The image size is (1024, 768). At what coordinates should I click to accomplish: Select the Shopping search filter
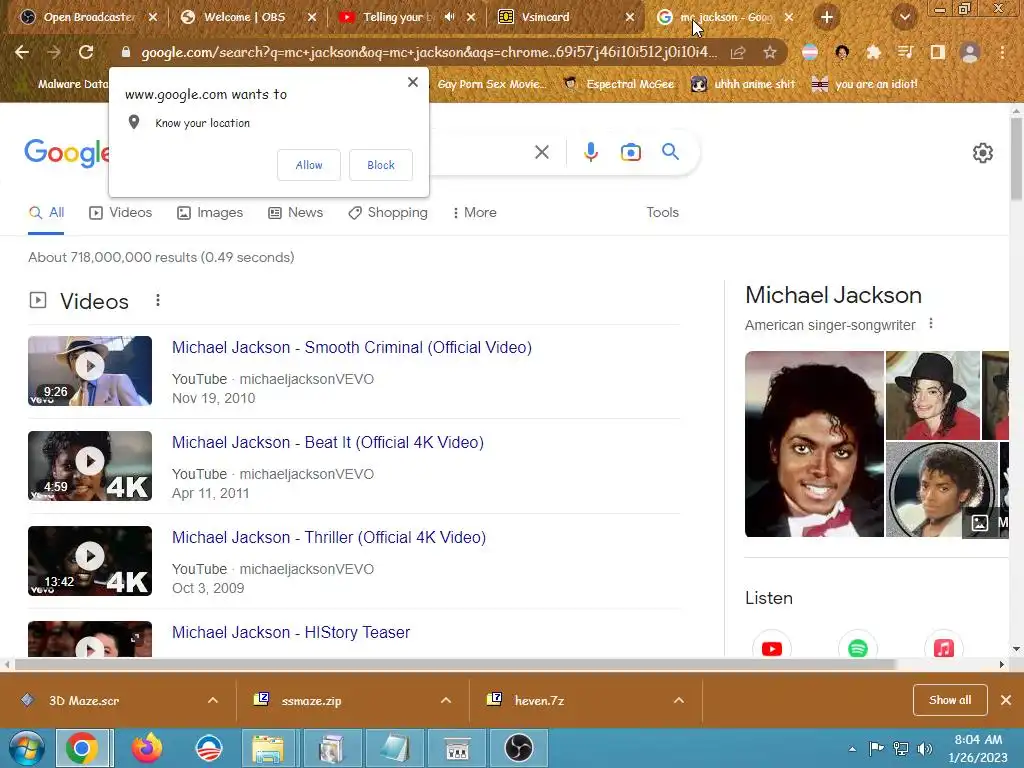[x=388, y=212]
